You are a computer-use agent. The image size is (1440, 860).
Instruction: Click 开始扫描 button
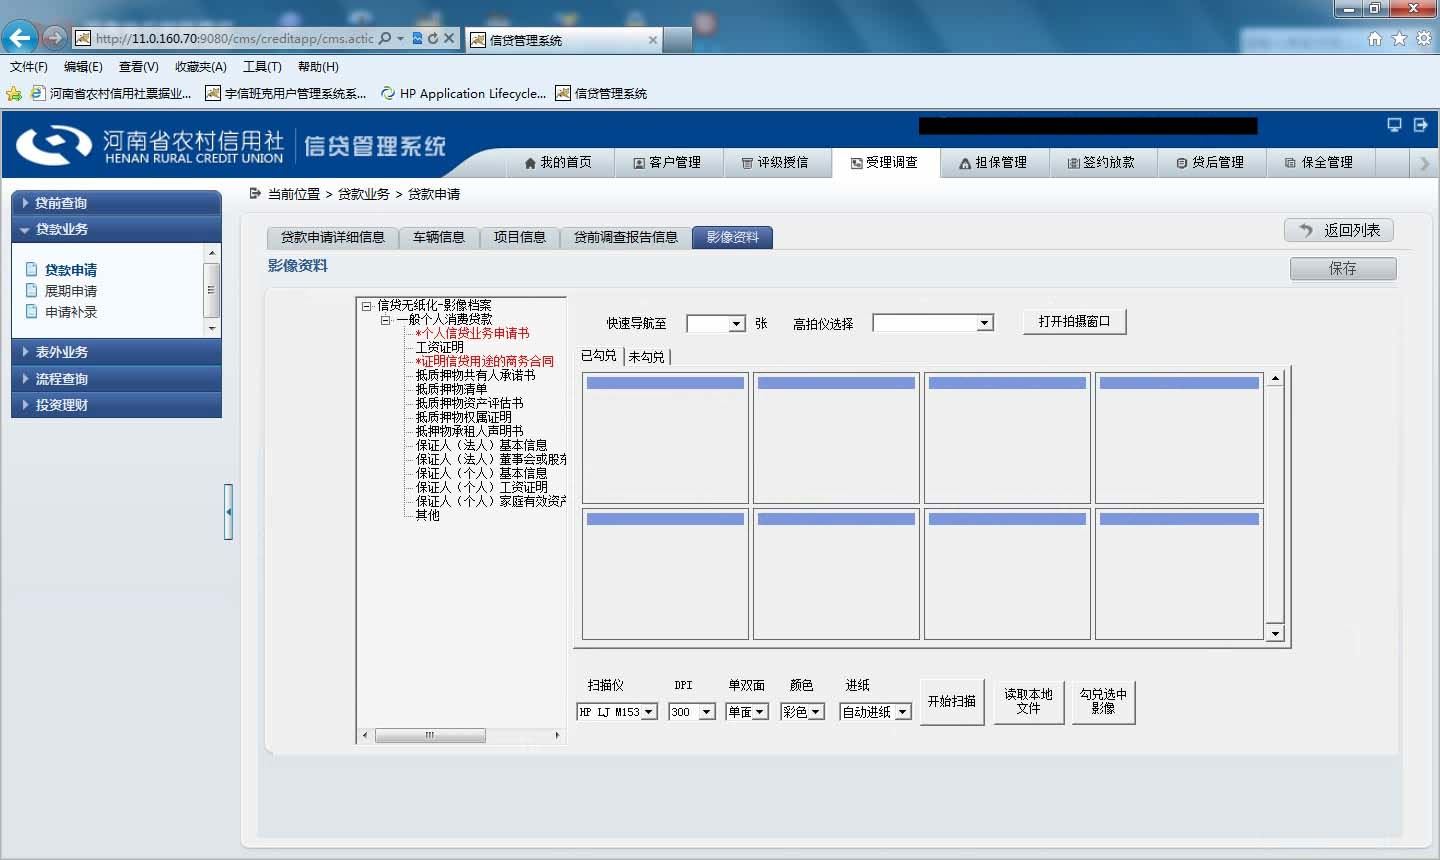pos(952,702)
